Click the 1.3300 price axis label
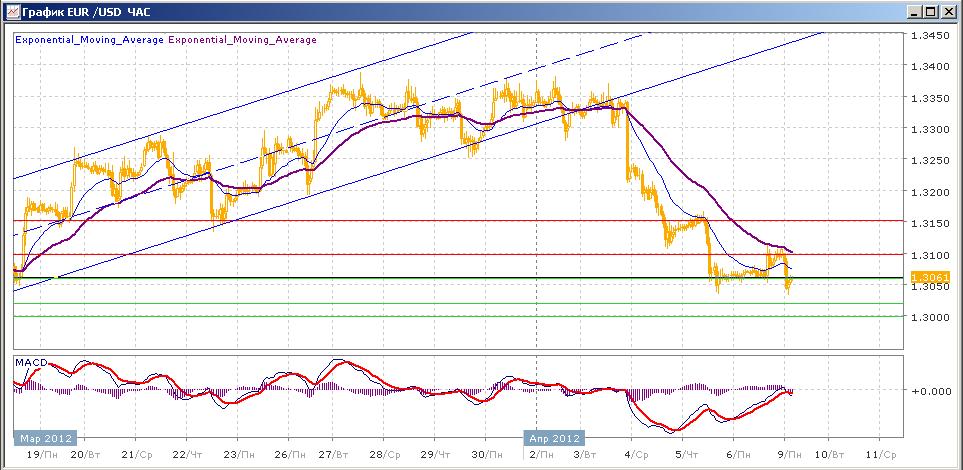The width and height of the screenshot is (963, 470). (x=930, y=130)
